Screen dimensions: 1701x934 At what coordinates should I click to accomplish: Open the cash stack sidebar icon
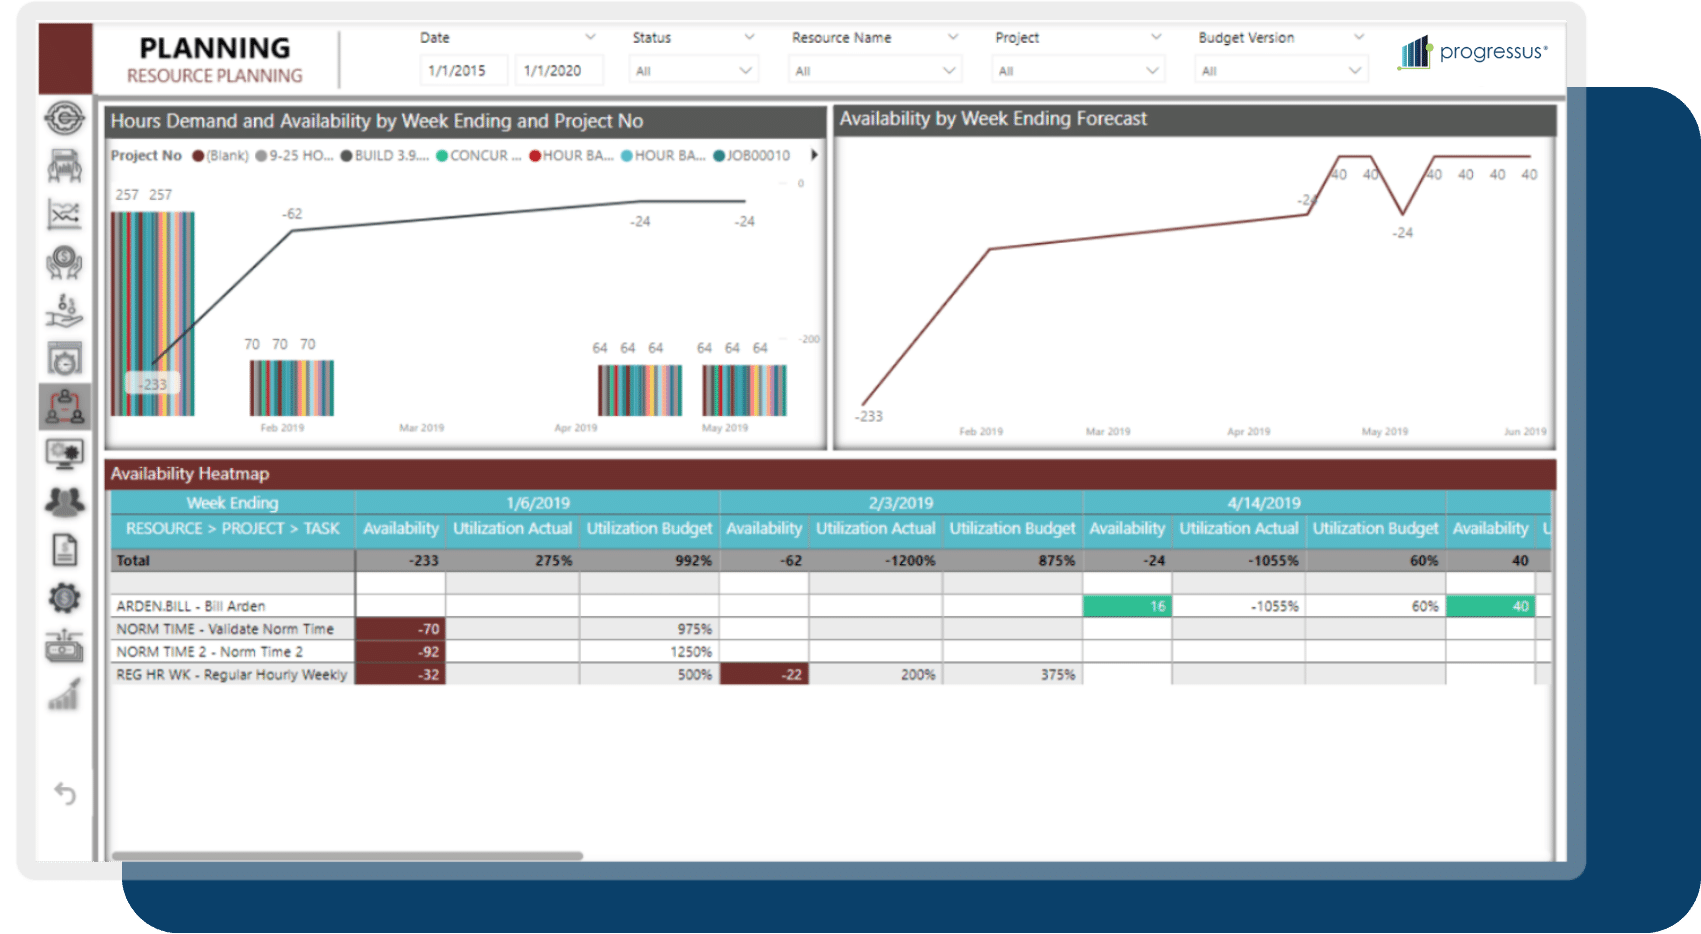64,646
